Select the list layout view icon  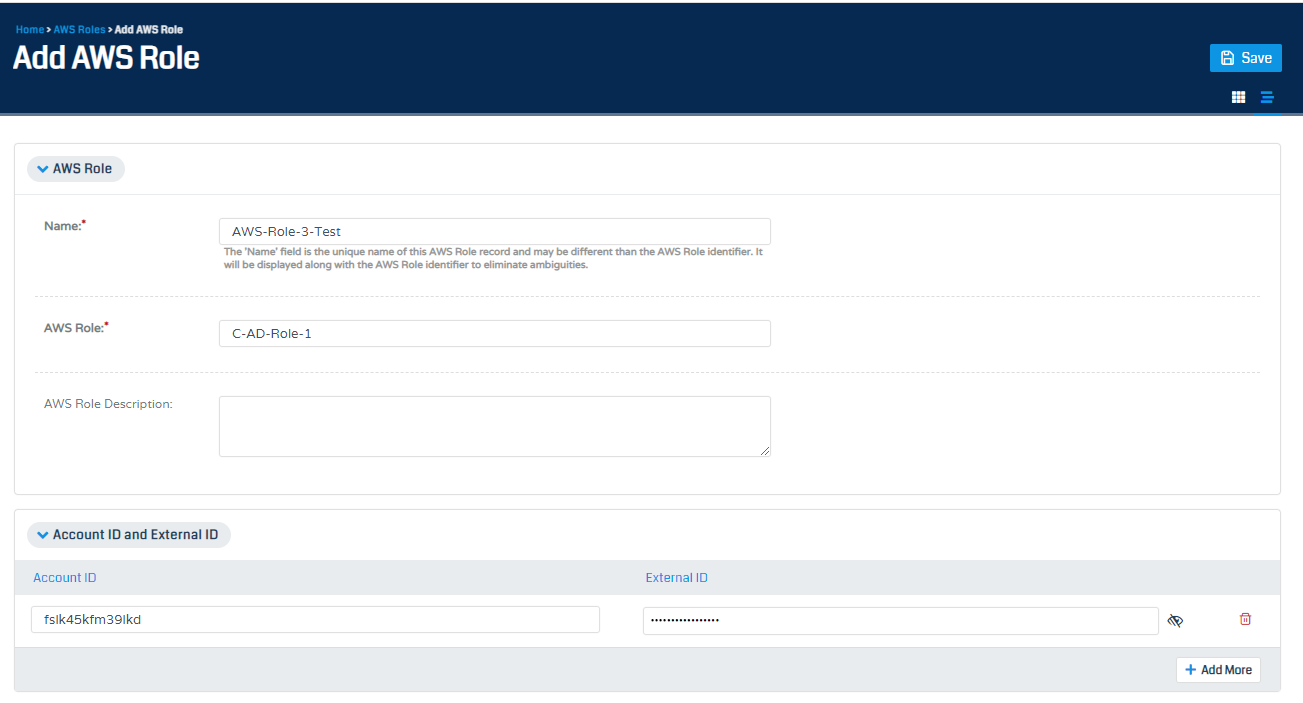pos(1267,97)
